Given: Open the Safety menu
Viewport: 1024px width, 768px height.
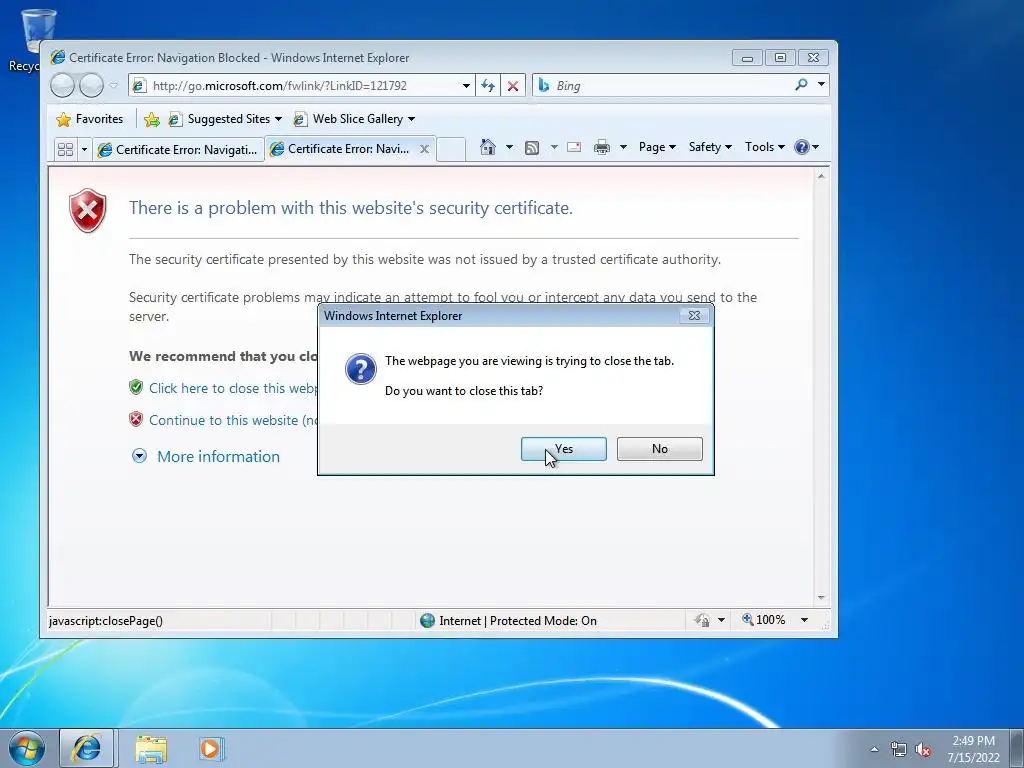Looking at the screenshot, I should (x=710, y=147).
